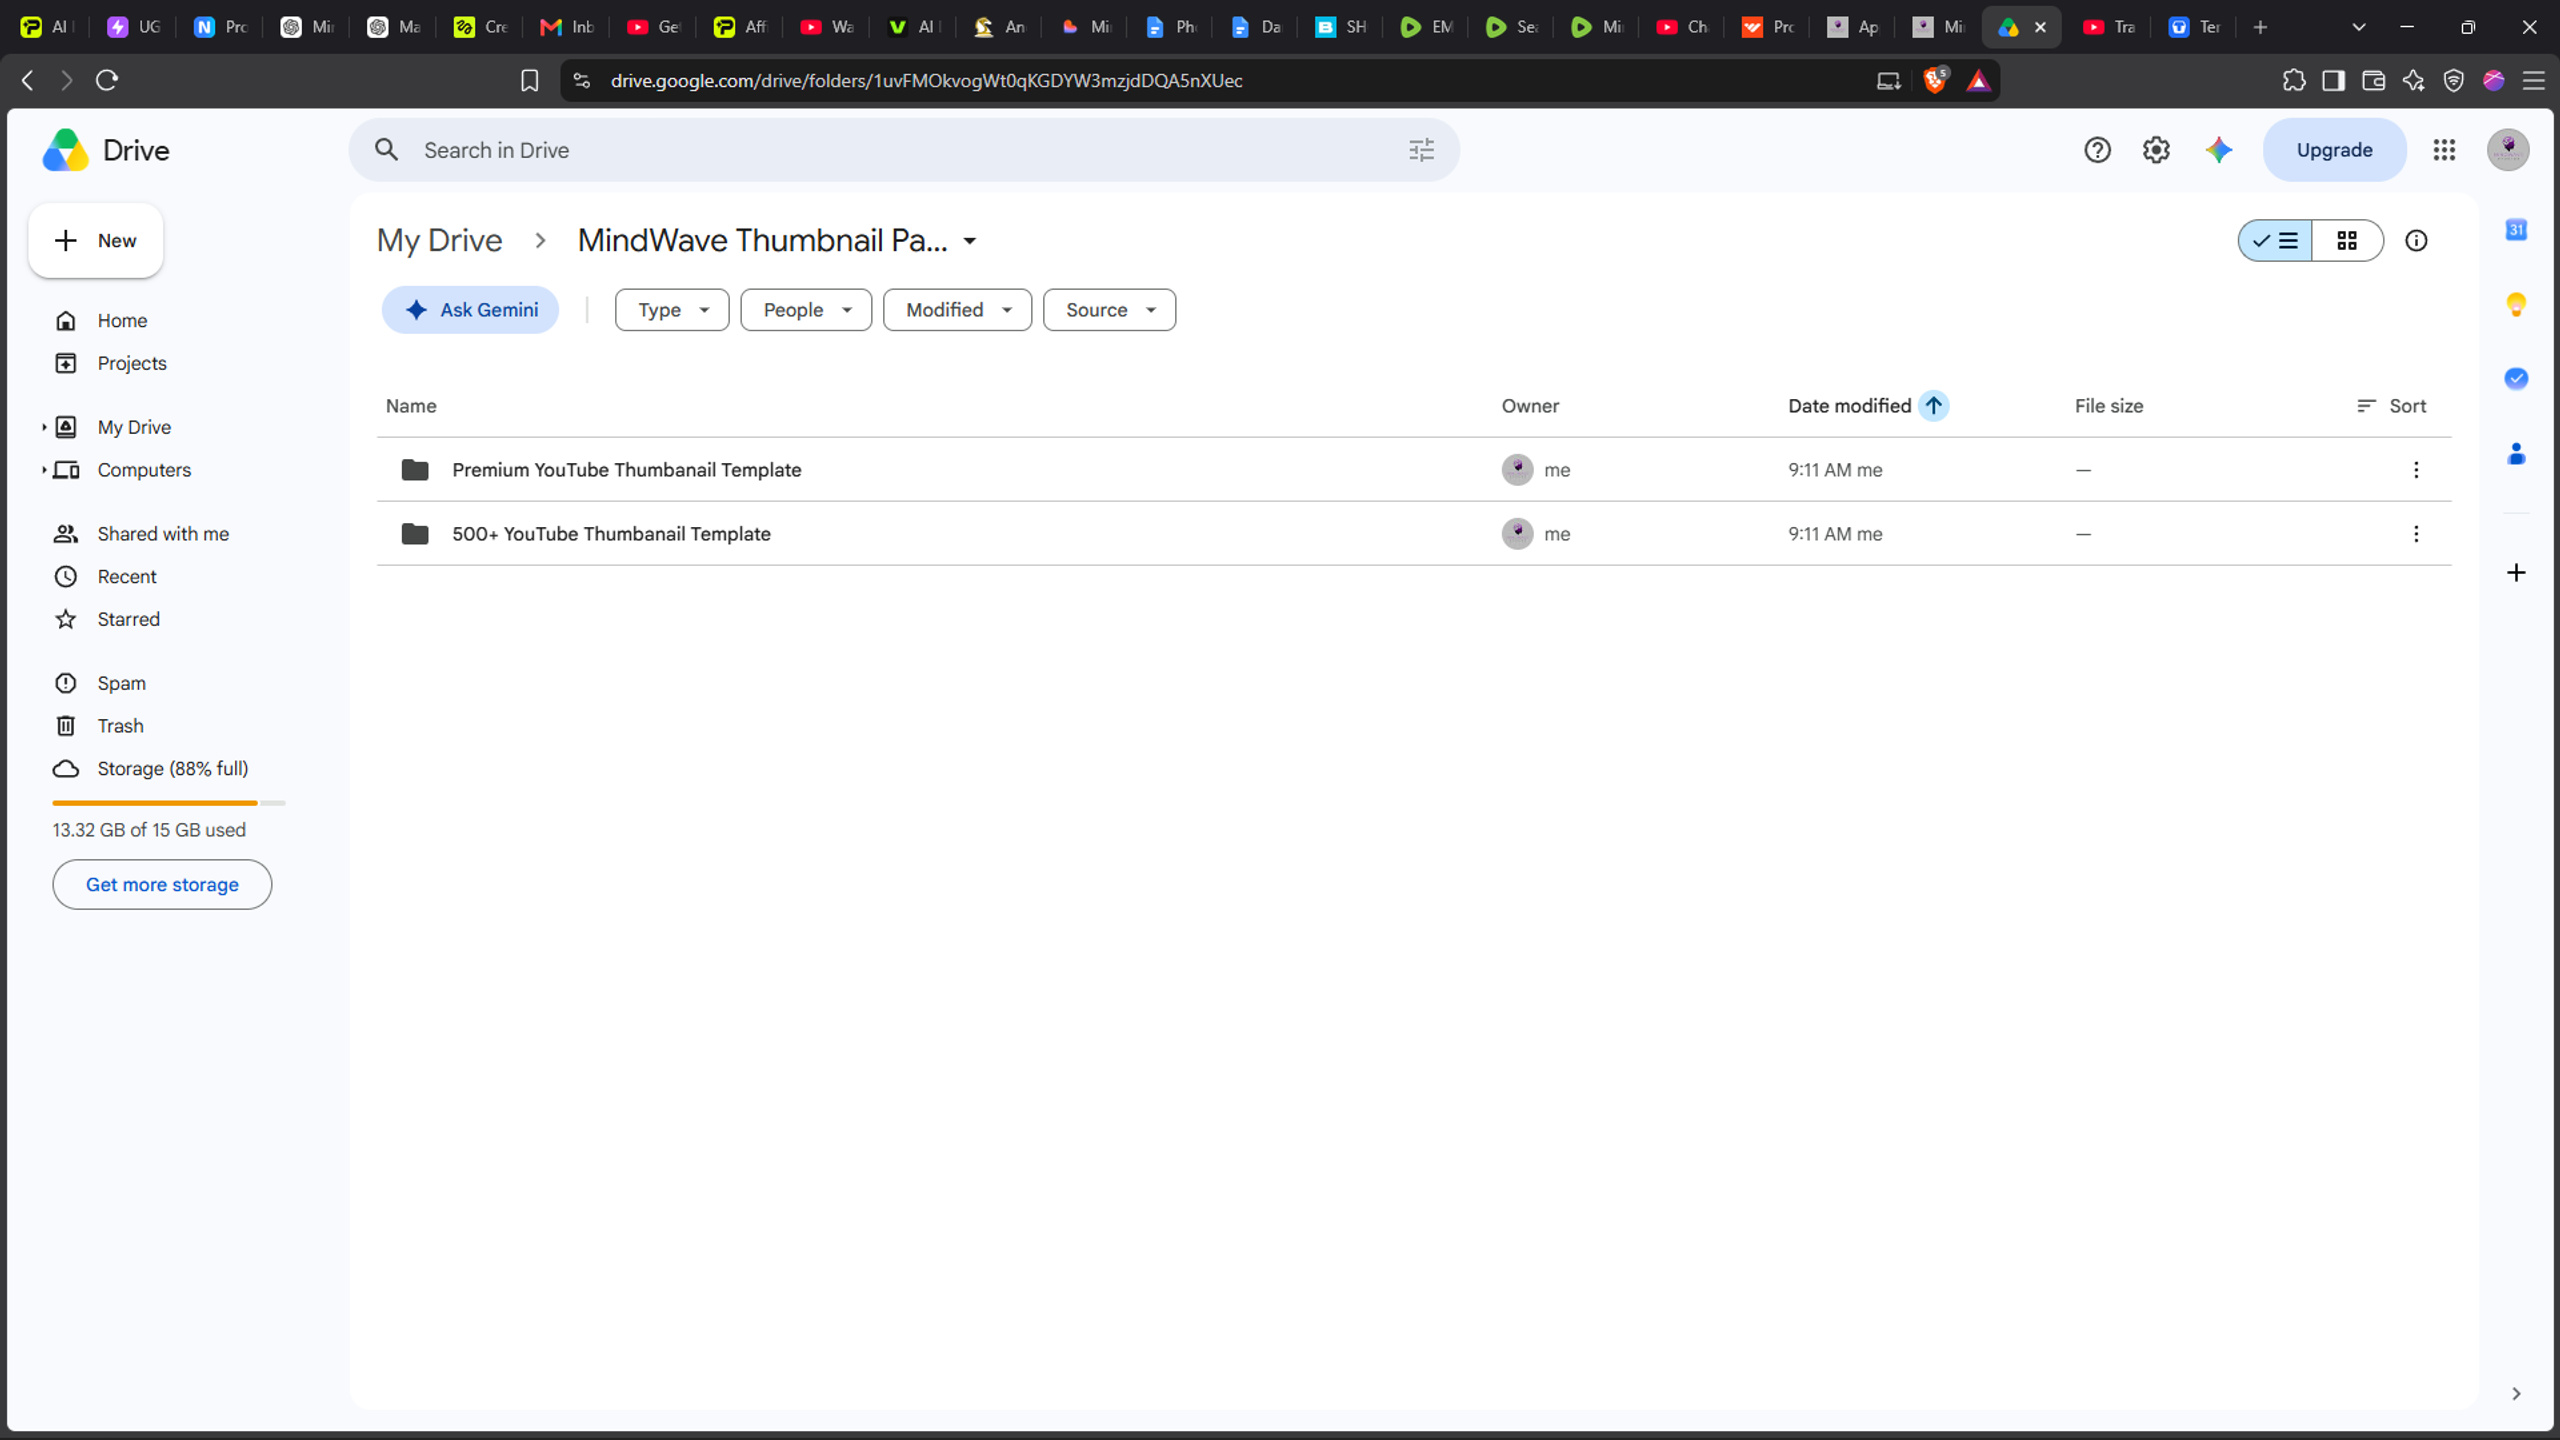Select the Premium YouTube Thumbanail Template folder

[1414, 470]
